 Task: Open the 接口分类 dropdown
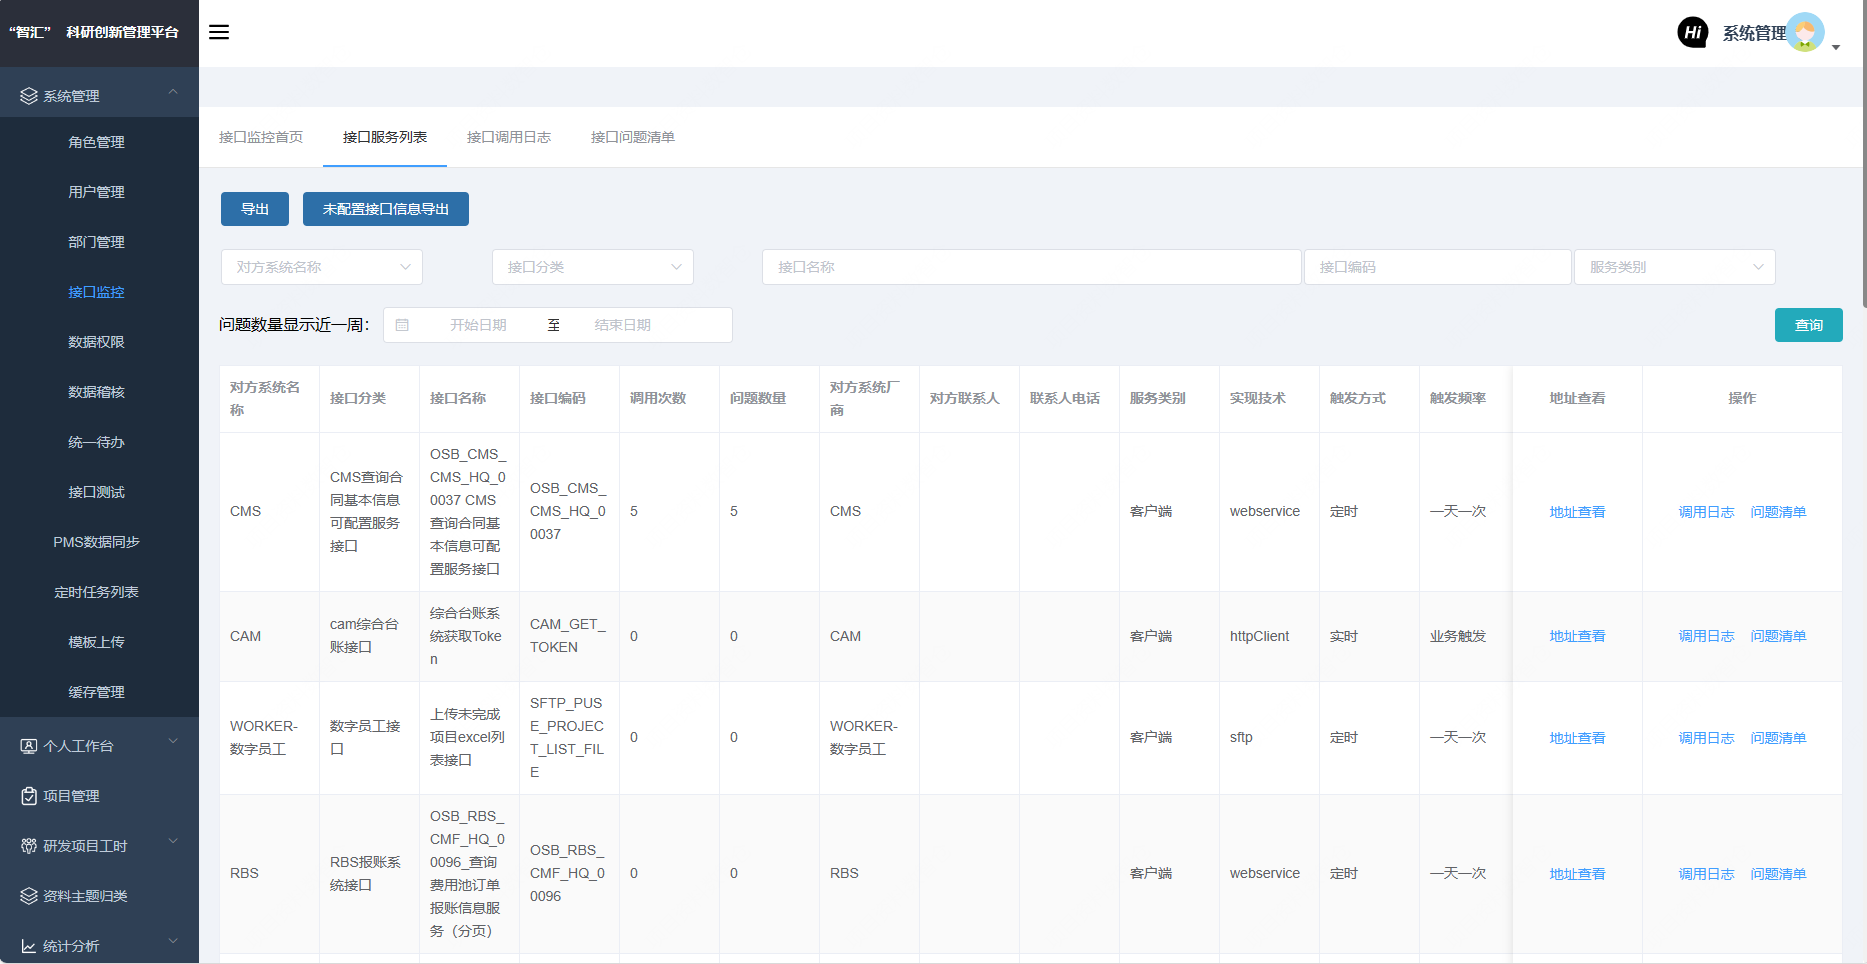click(x=592, y=267)
